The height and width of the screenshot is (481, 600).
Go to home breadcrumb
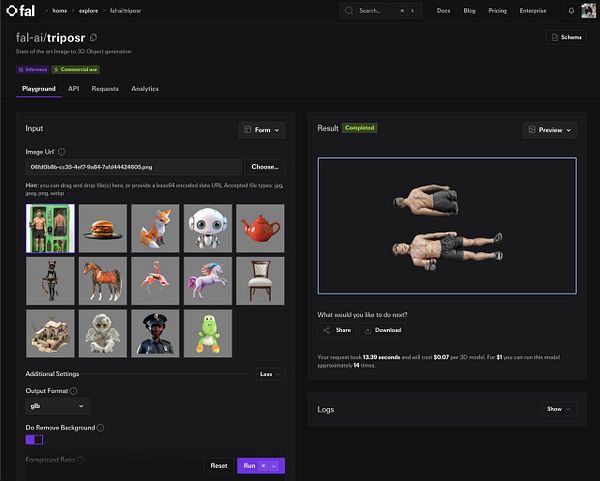(x=60, y=11)
